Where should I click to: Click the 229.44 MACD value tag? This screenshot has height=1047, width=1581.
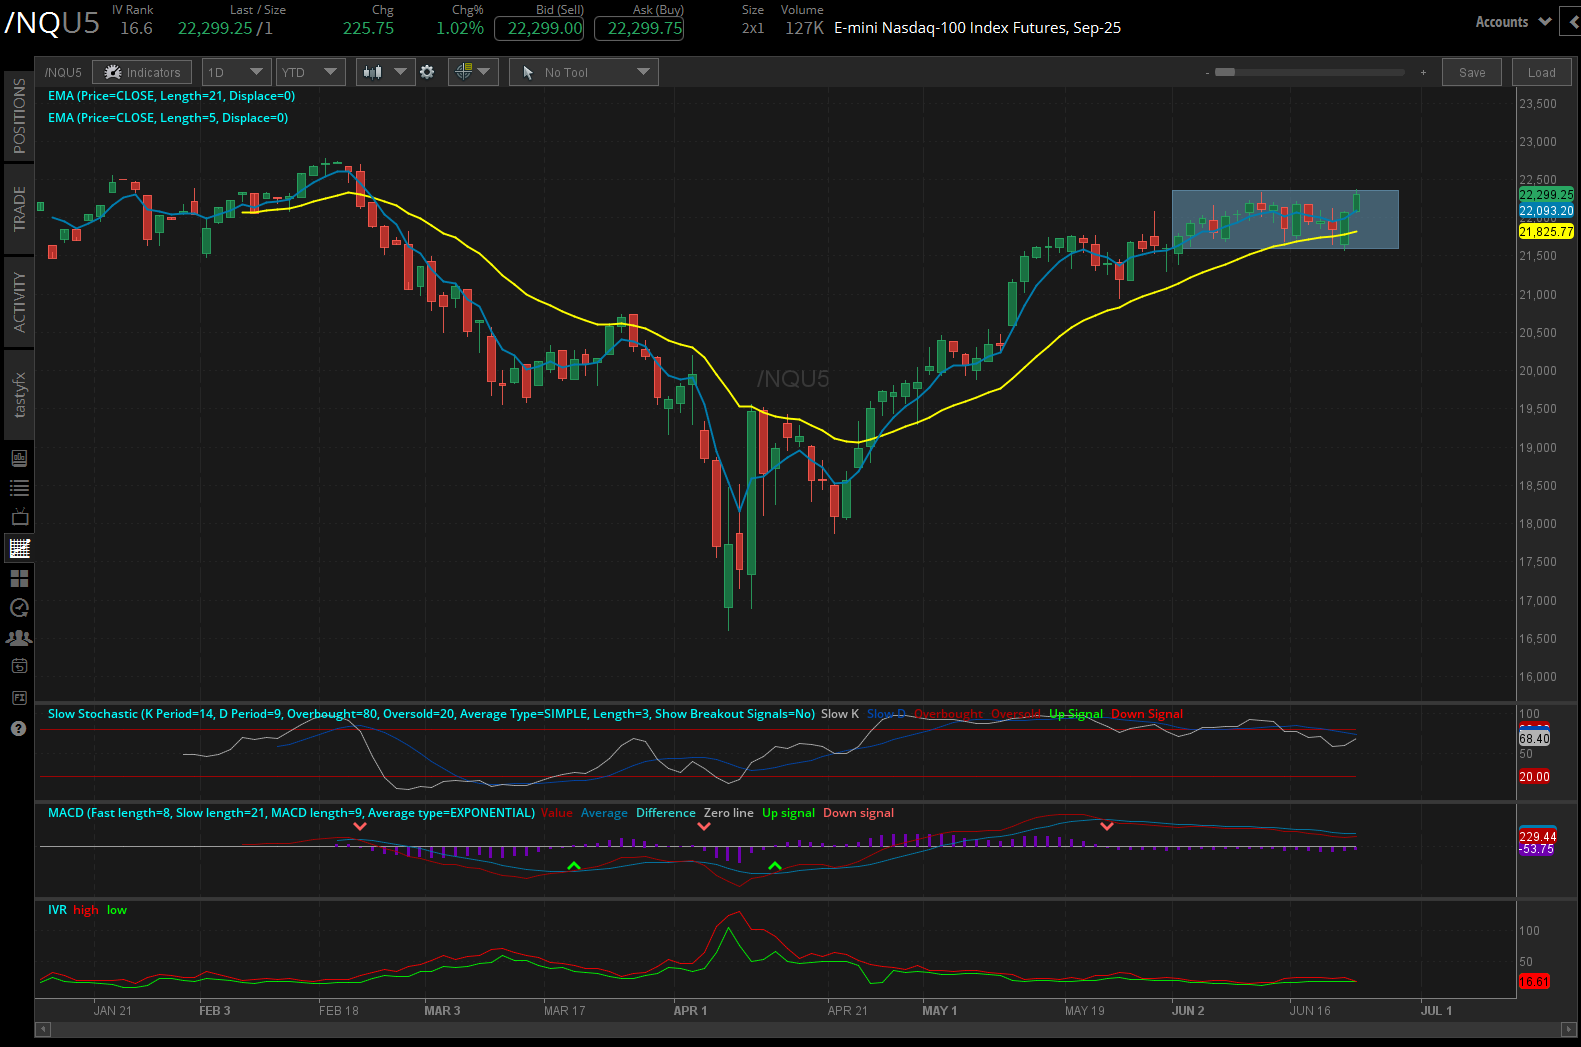1537,836
